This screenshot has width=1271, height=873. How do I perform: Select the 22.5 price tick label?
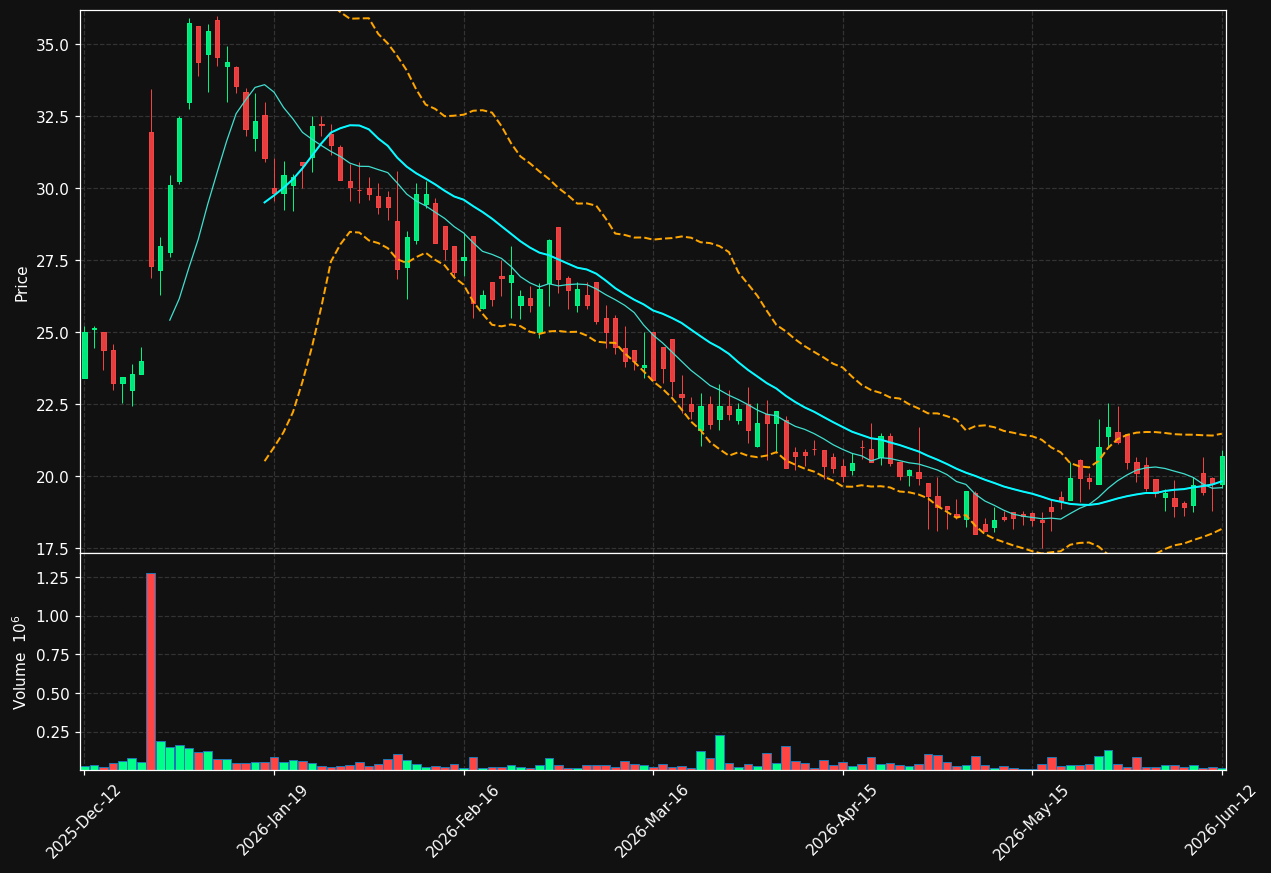[x=55, y=405]
